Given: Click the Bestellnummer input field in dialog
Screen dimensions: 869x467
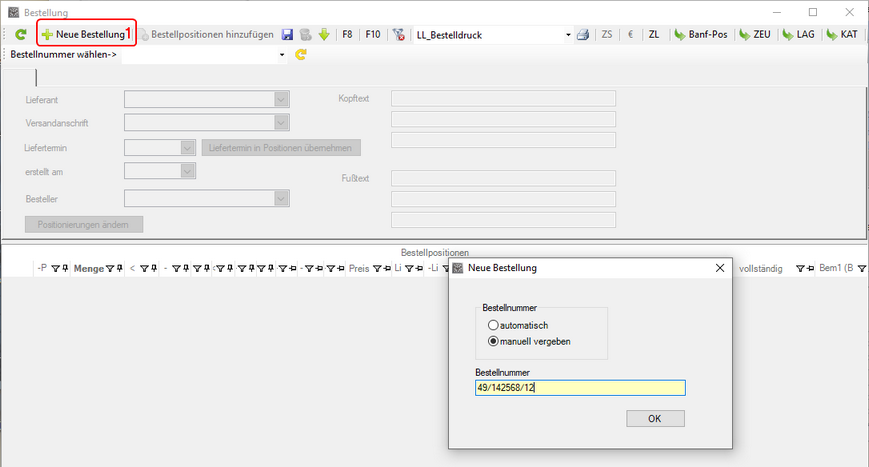Looking at the screenshot, I should click(x=580, y=388).
